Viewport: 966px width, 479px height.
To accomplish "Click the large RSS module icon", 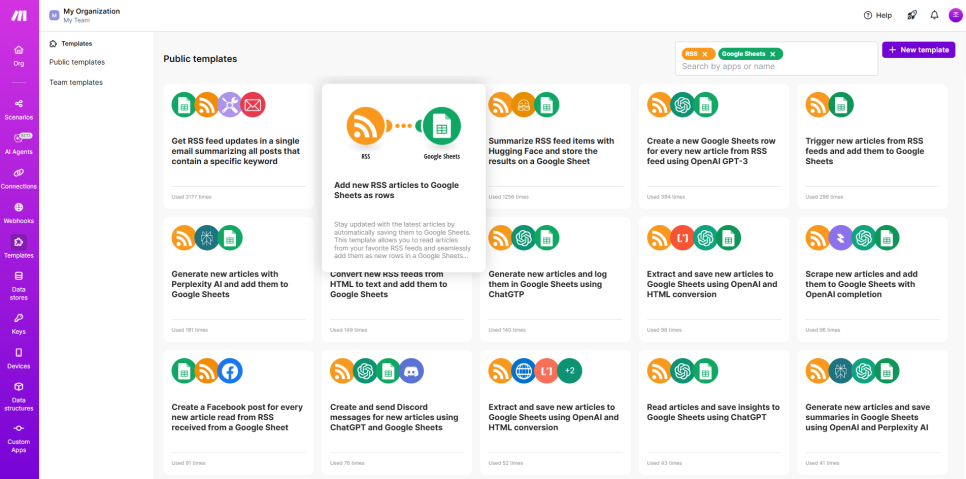I will 366,126.
